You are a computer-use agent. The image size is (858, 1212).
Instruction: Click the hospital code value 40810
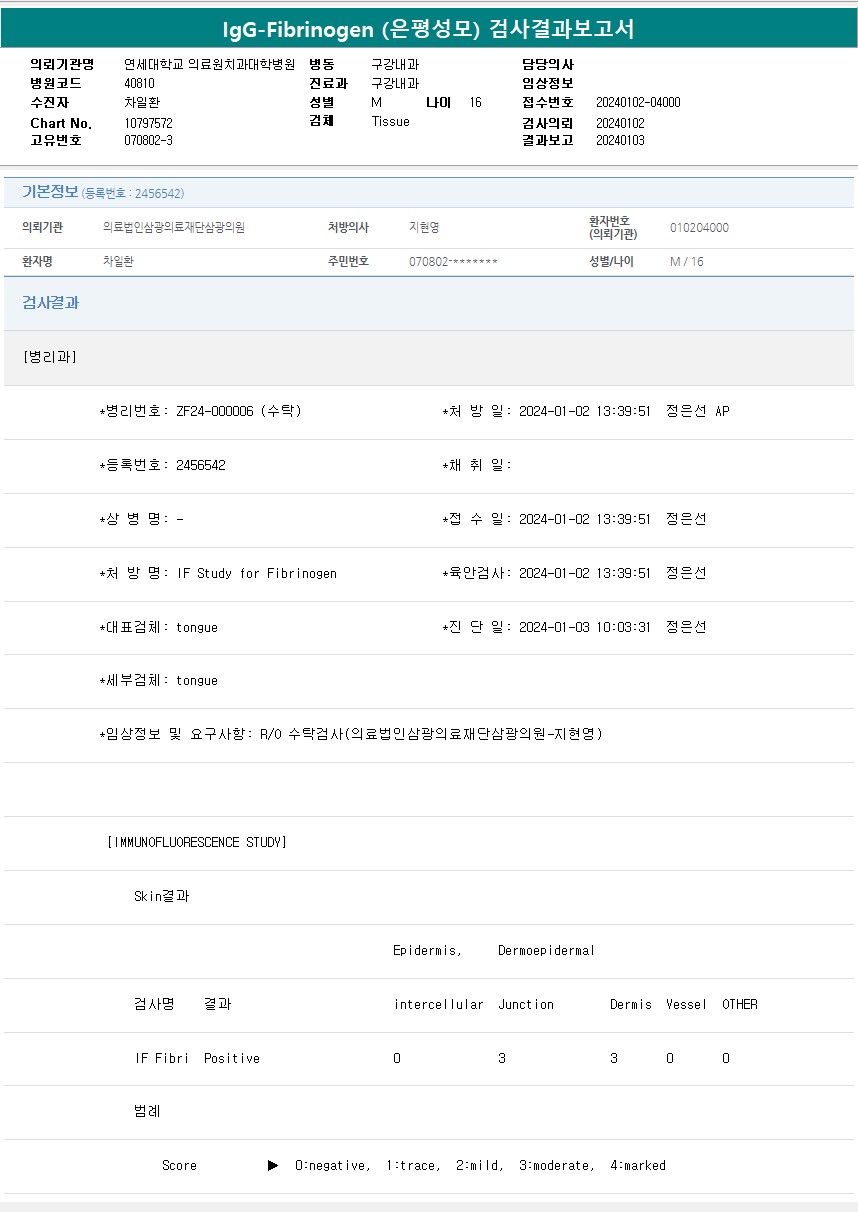coord(139,83)
